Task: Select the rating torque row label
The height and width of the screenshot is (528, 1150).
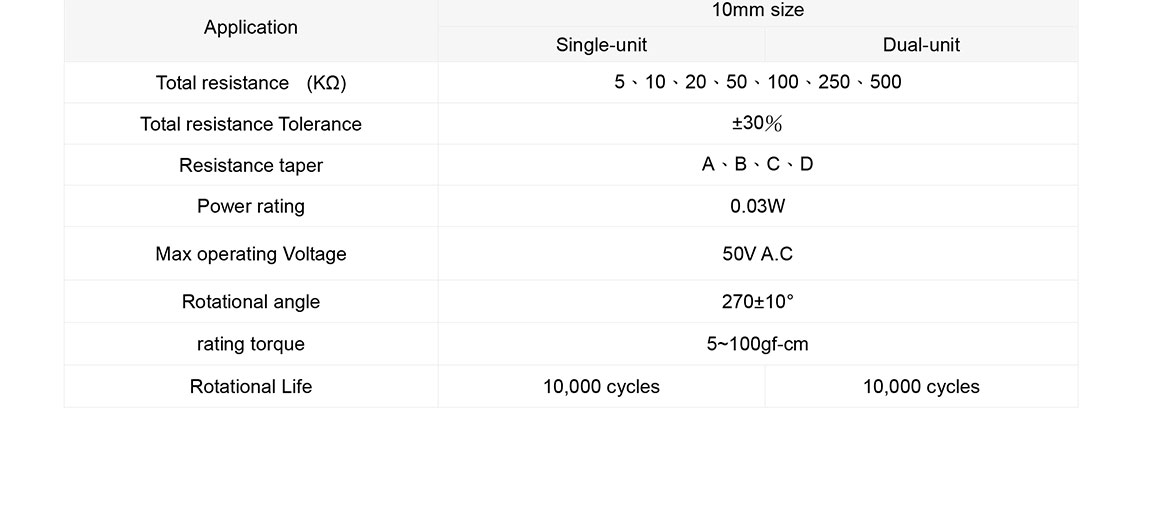Action: 251,344
